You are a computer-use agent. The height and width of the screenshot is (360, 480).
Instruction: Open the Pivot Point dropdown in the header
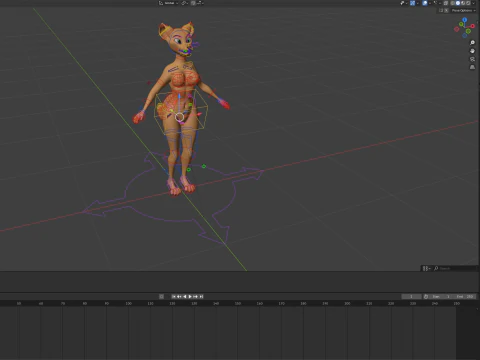point(185,3)
